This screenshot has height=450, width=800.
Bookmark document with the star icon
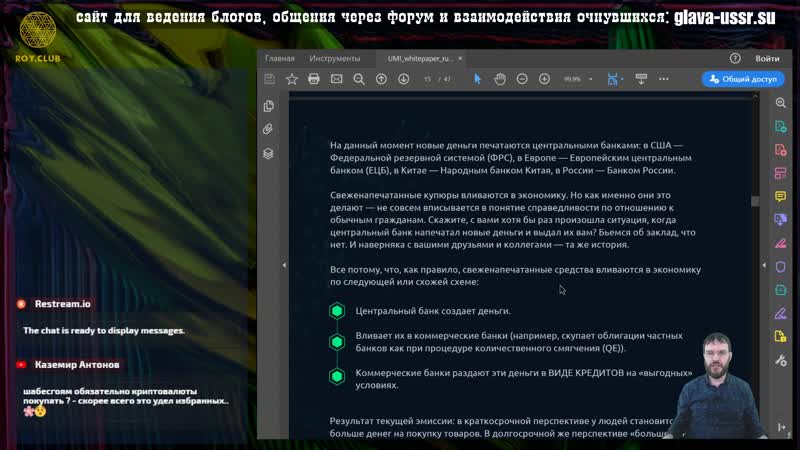point(292,79)
